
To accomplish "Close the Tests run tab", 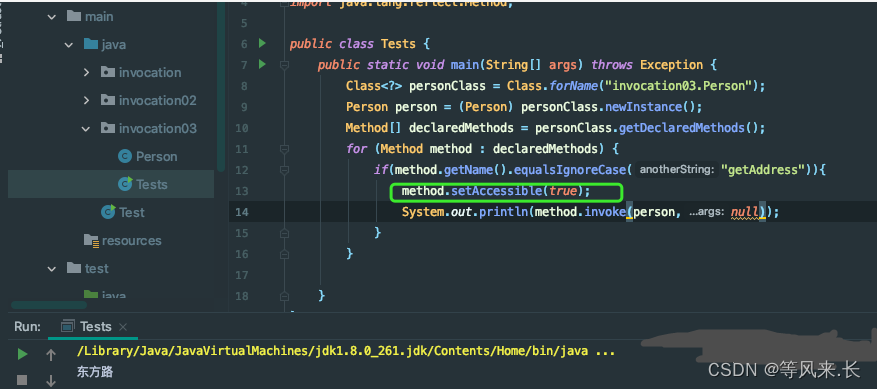I will 124,327.
